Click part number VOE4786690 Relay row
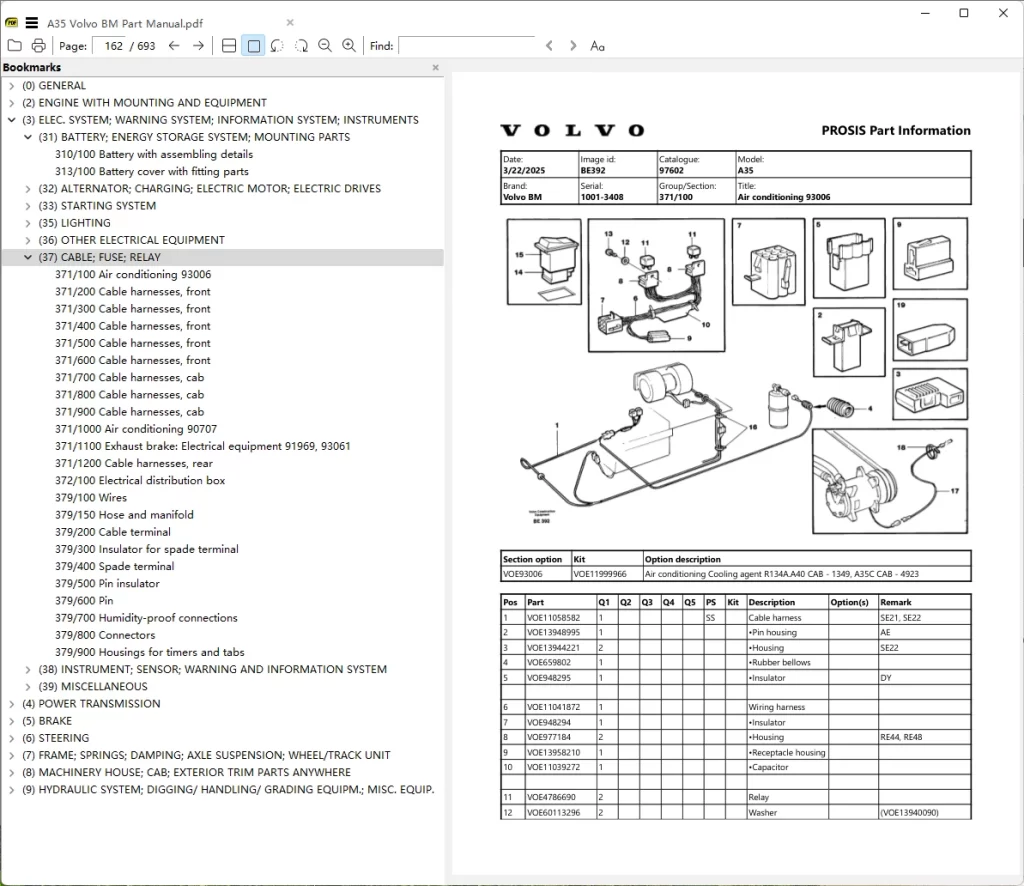The image size is (1024, 886). point(735,797)
